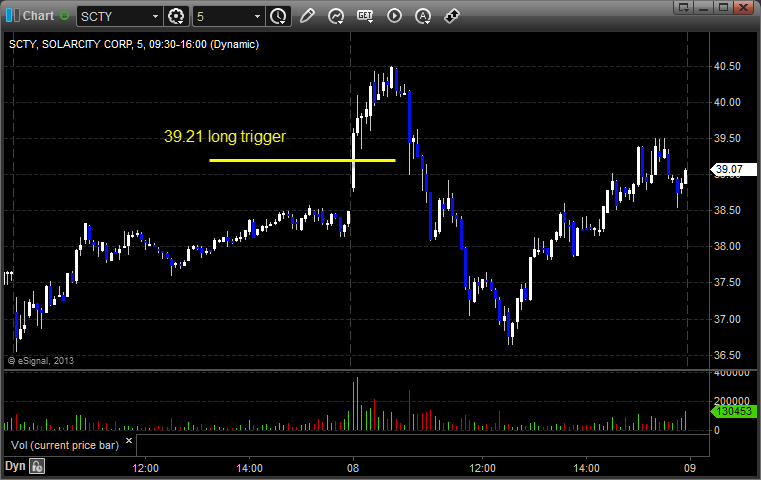Click the 39.21 long trigger annotation
The height and width of the screenshot is (480, 761).
pos(225,136)
